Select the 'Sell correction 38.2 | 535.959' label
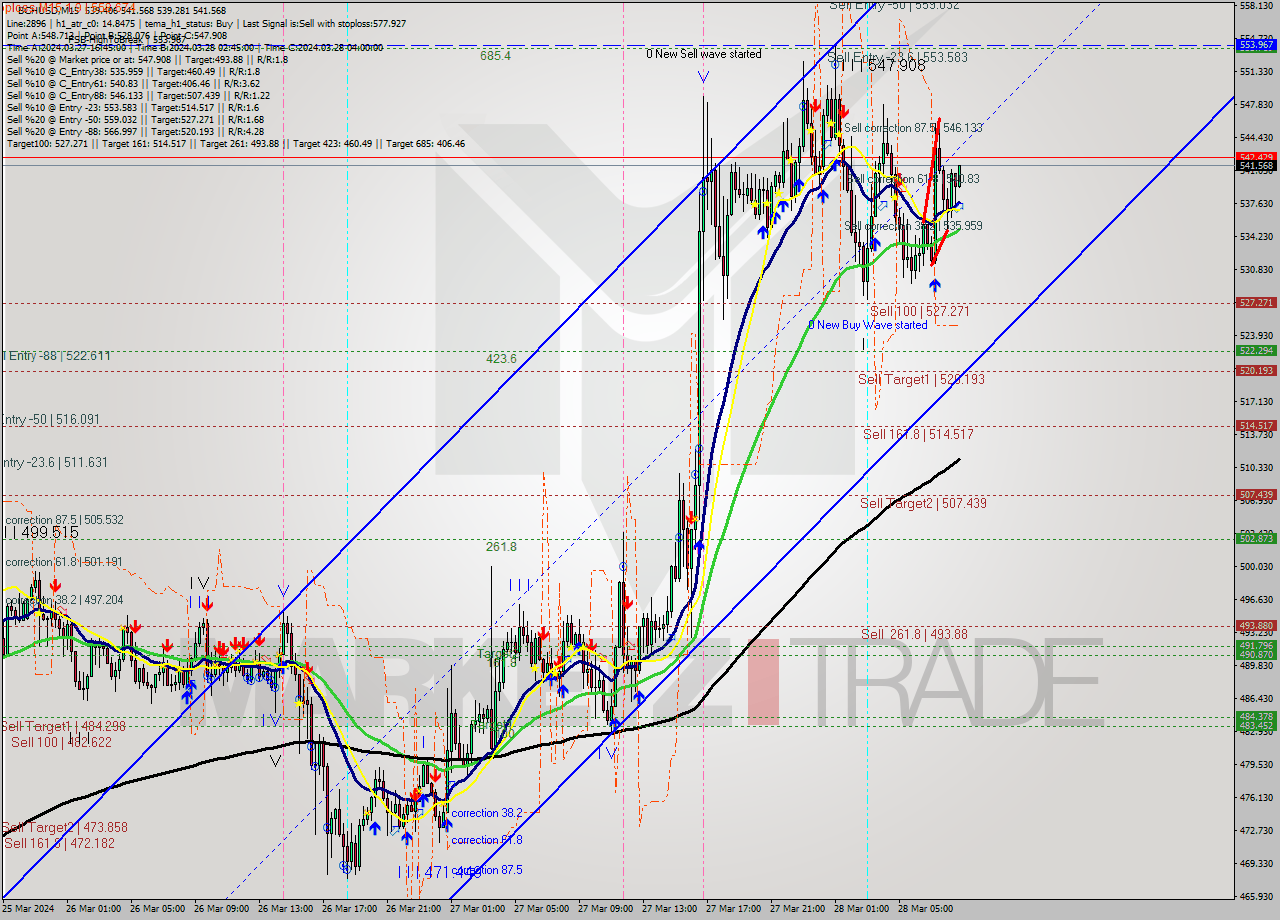 tap(913, 226)
